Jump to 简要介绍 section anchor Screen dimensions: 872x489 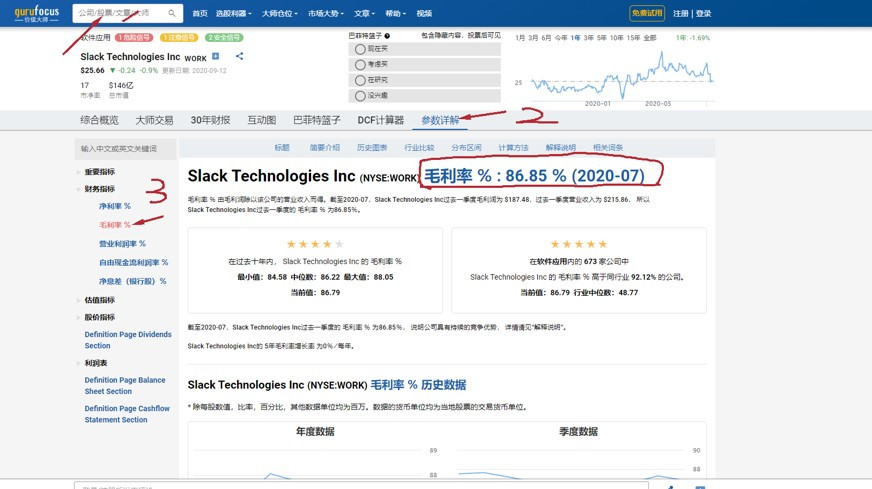(x=325, y=148)
